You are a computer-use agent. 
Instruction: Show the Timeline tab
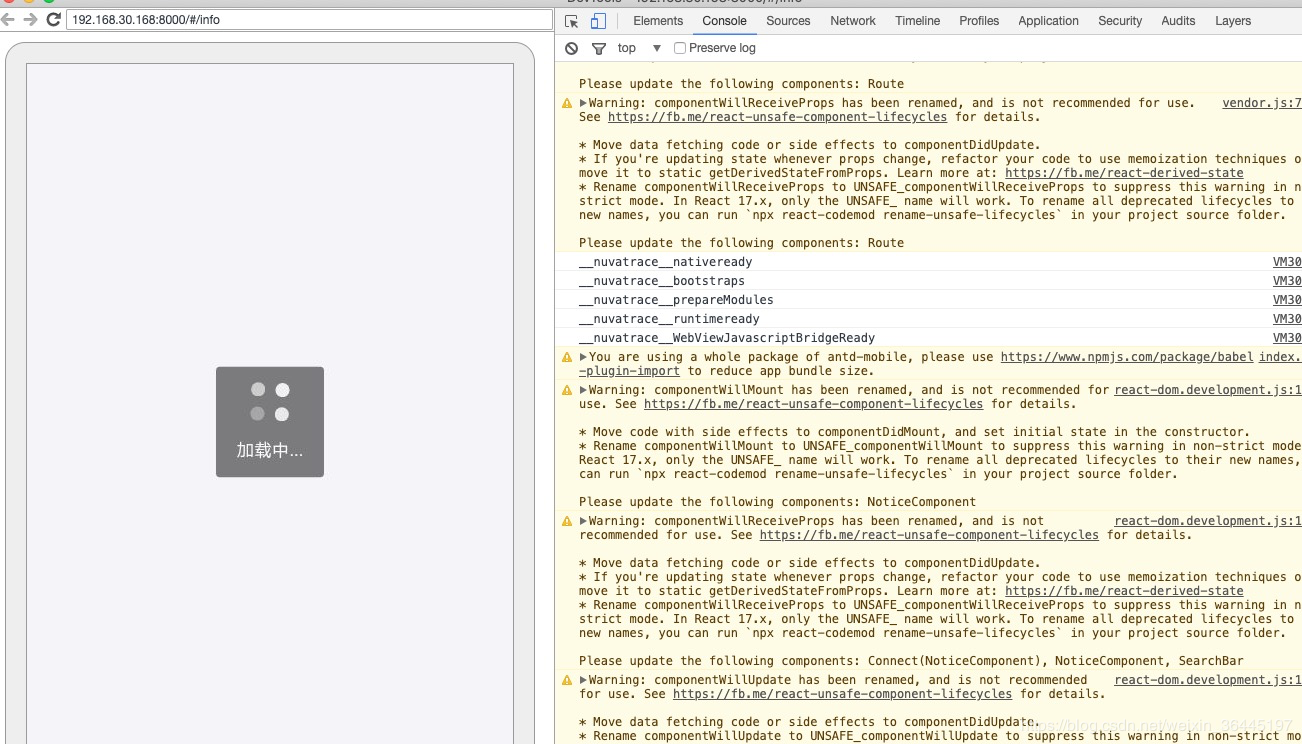tap(918, 21)
